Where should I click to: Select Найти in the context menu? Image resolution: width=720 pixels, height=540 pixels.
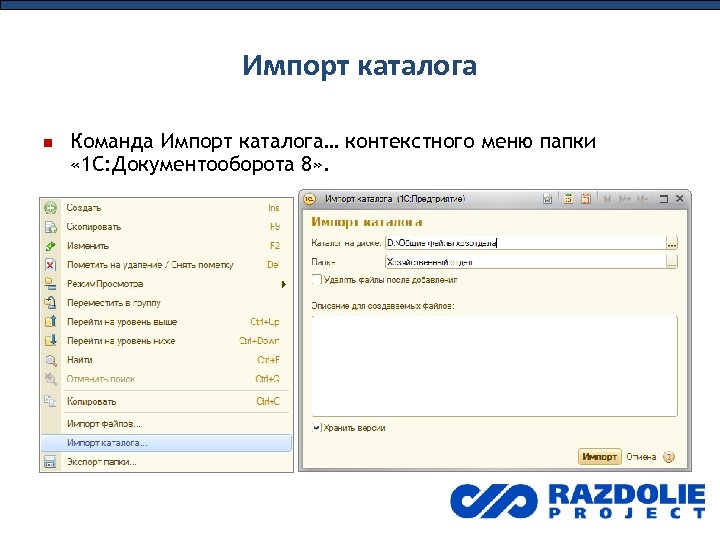coord(167,360)
